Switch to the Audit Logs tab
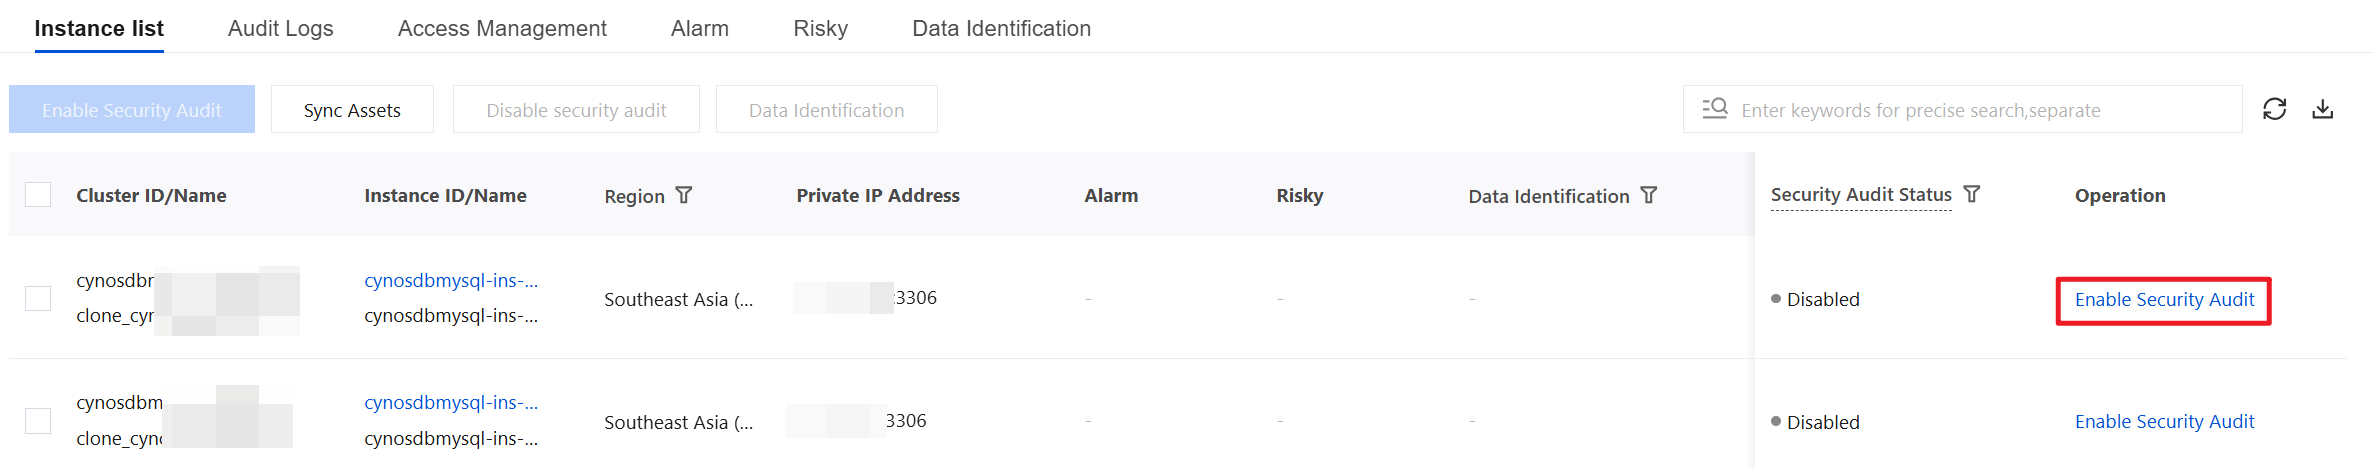 (281, 28)
